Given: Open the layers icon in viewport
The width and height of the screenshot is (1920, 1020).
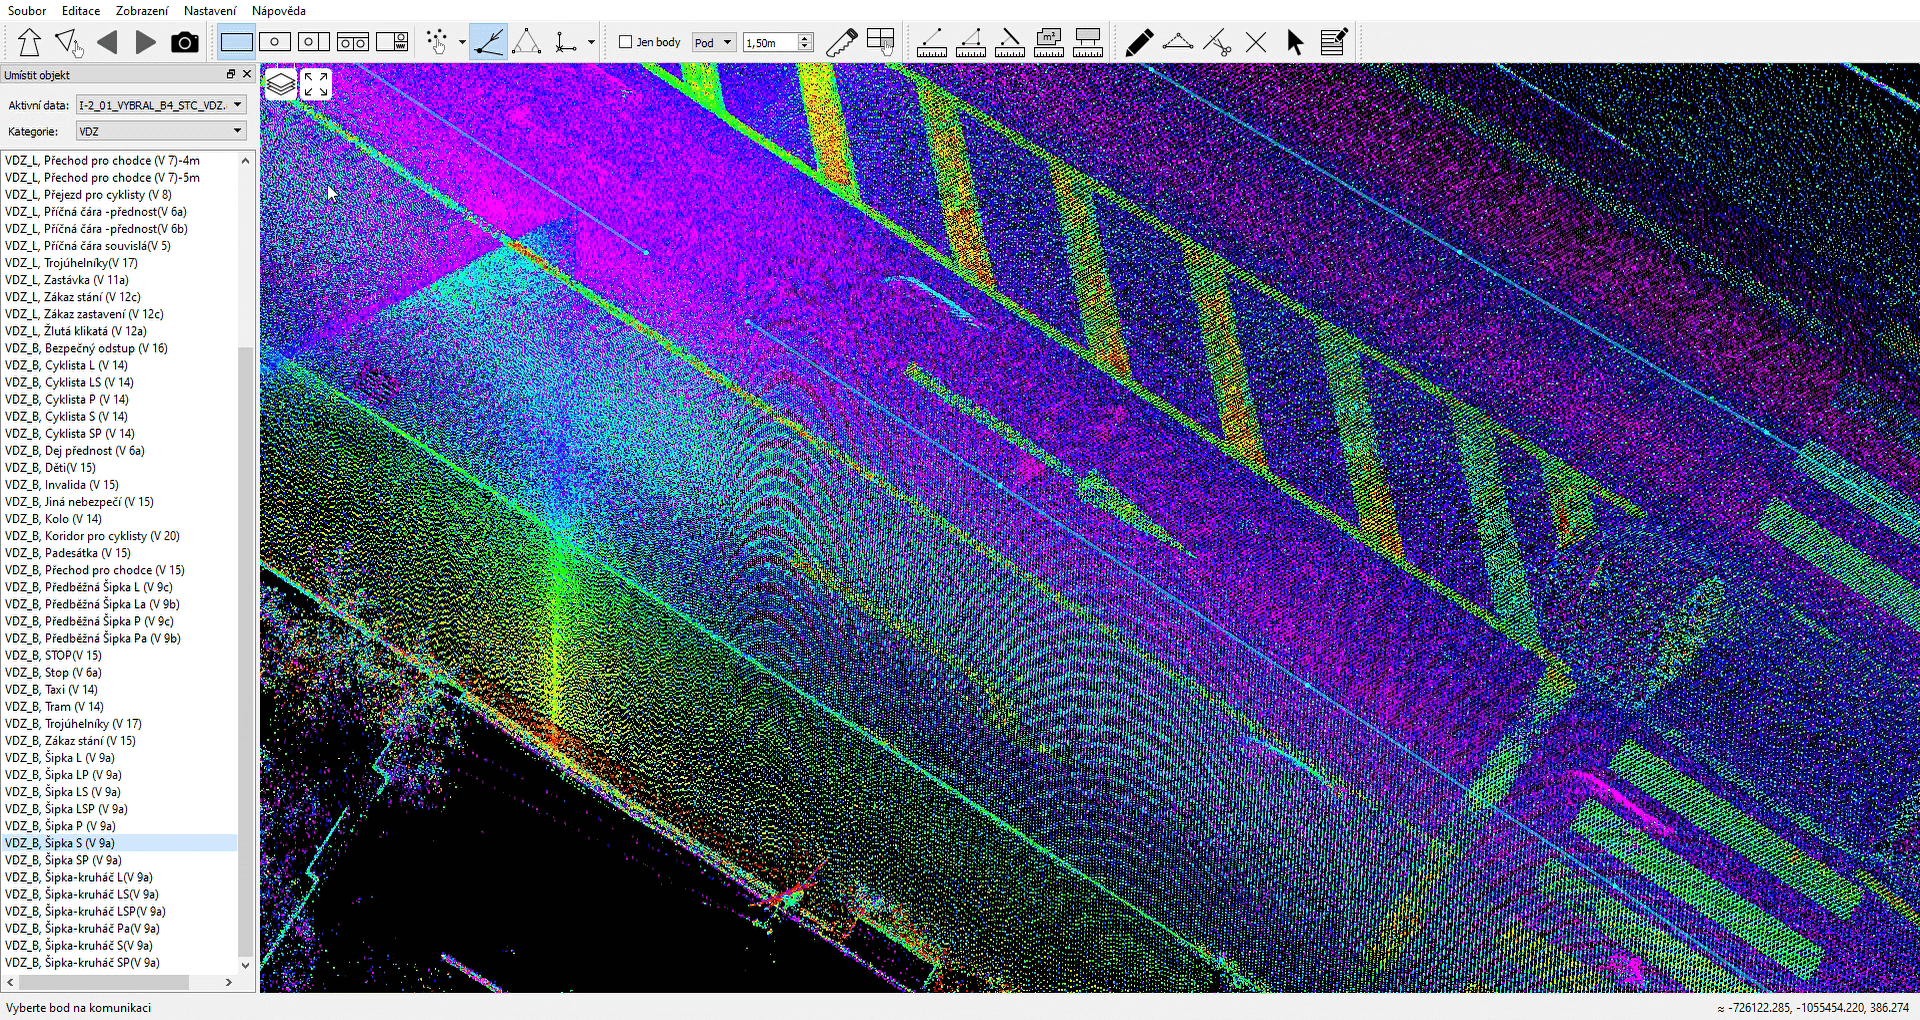Looking at the screenshot, I should [281, 85].
